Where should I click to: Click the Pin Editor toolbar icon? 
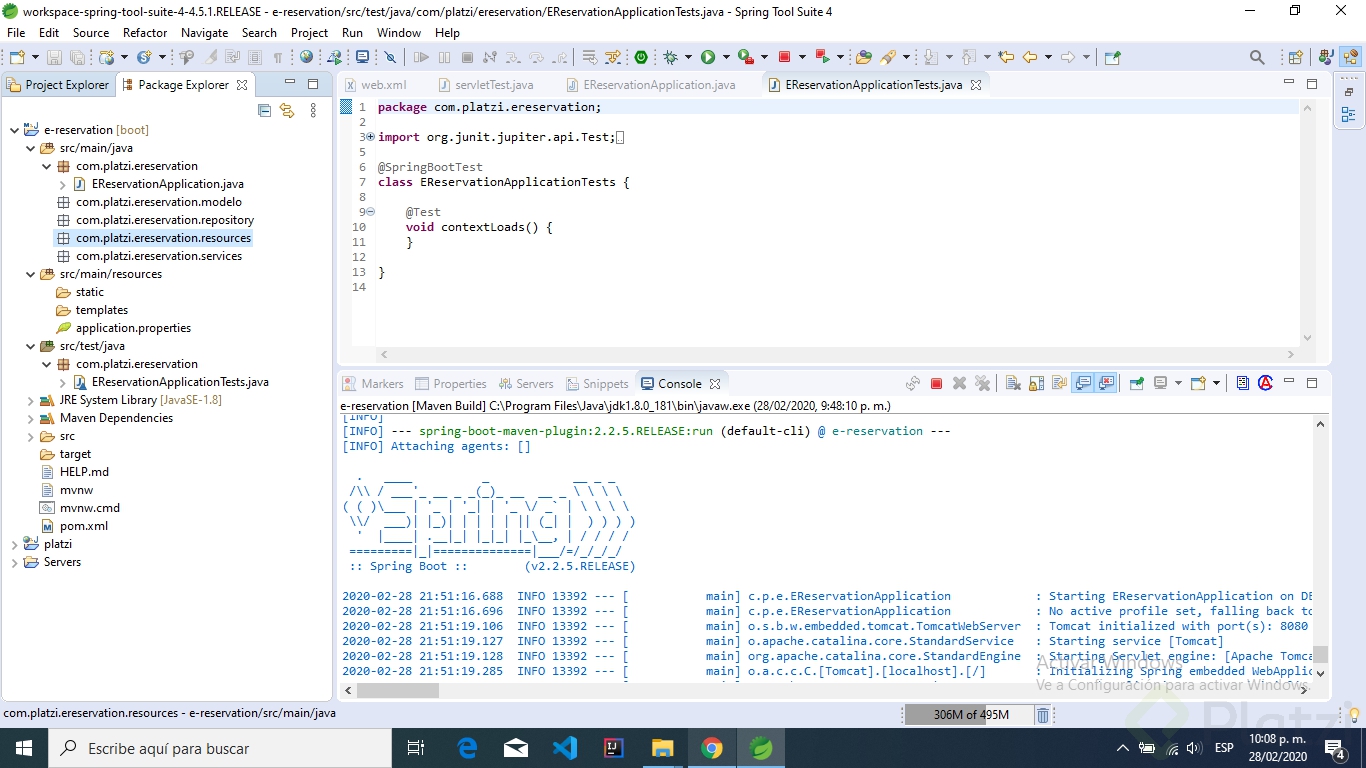pyautogui.click(x=1112, y=57)
